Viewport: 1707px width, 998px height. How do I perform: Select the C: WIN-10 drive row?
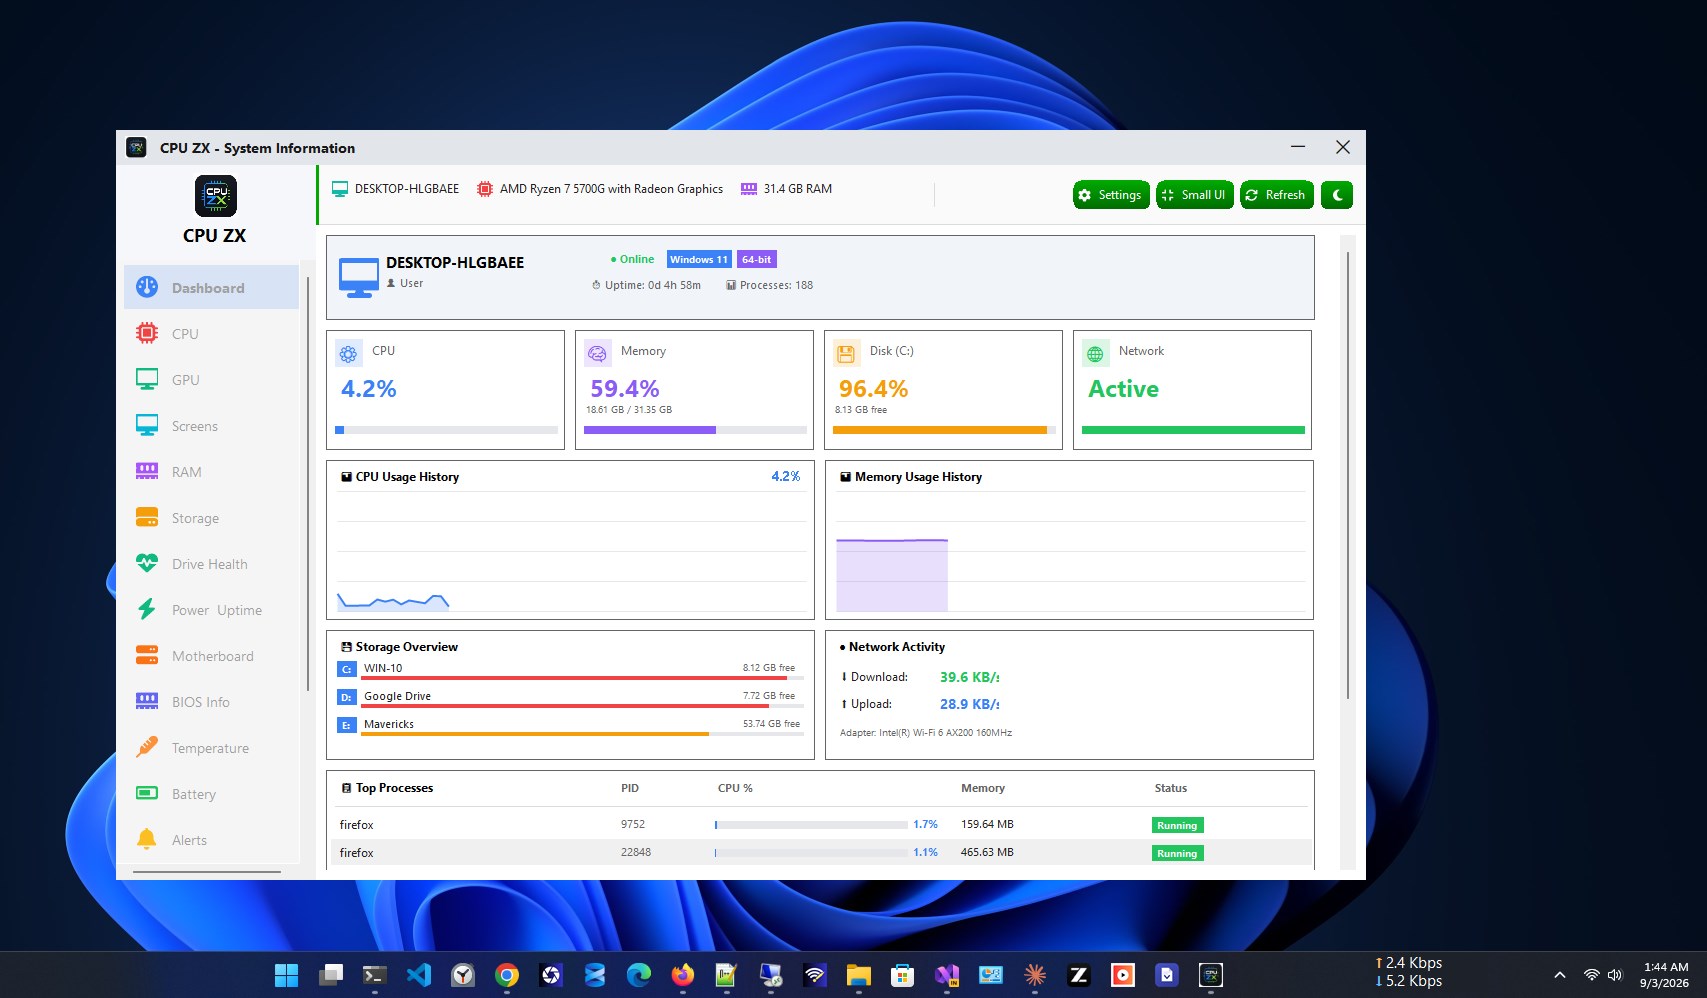pyautogui.click(x=570, y=669)
